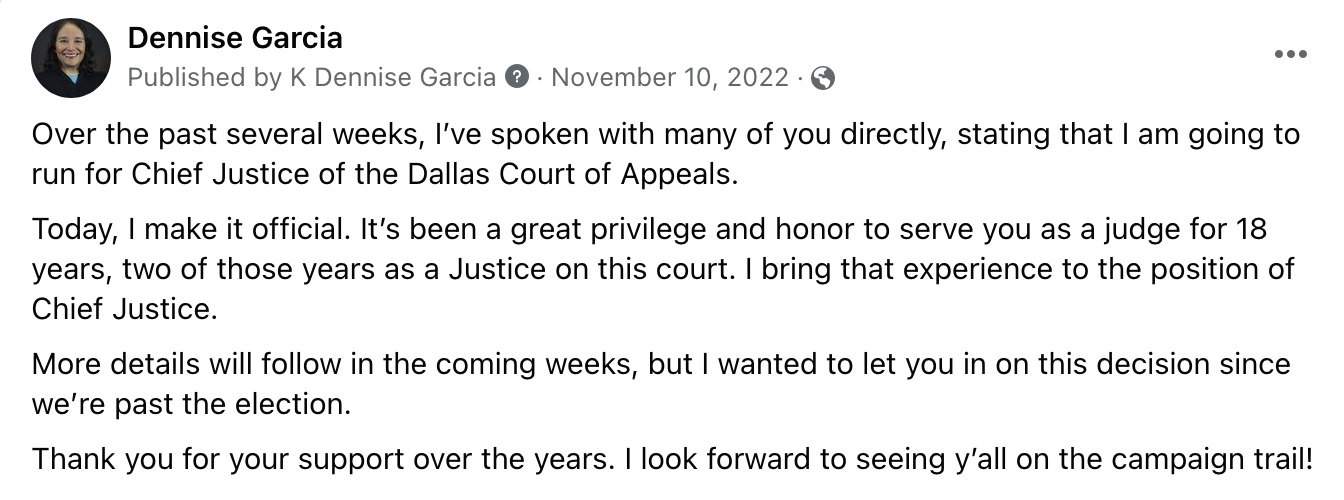The image size is (1344, 500).
Task: Click the line 'we're past the election.'
Action: (194, 404)
